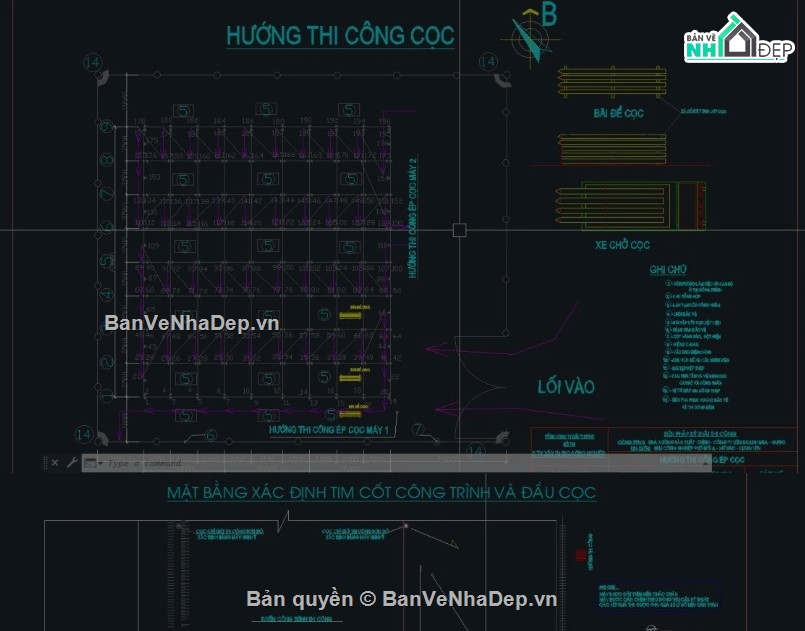Select the blue notes box in lower sheet
This screenshot has width=805, height=631.
(659, 597)
